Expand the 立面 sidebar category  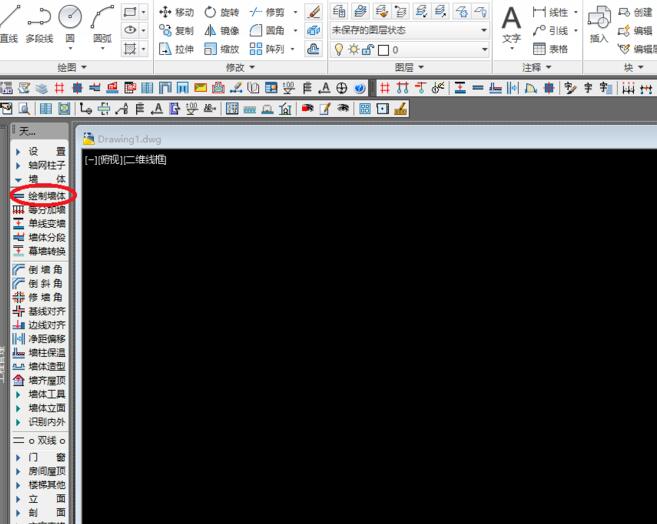[39, 498]
